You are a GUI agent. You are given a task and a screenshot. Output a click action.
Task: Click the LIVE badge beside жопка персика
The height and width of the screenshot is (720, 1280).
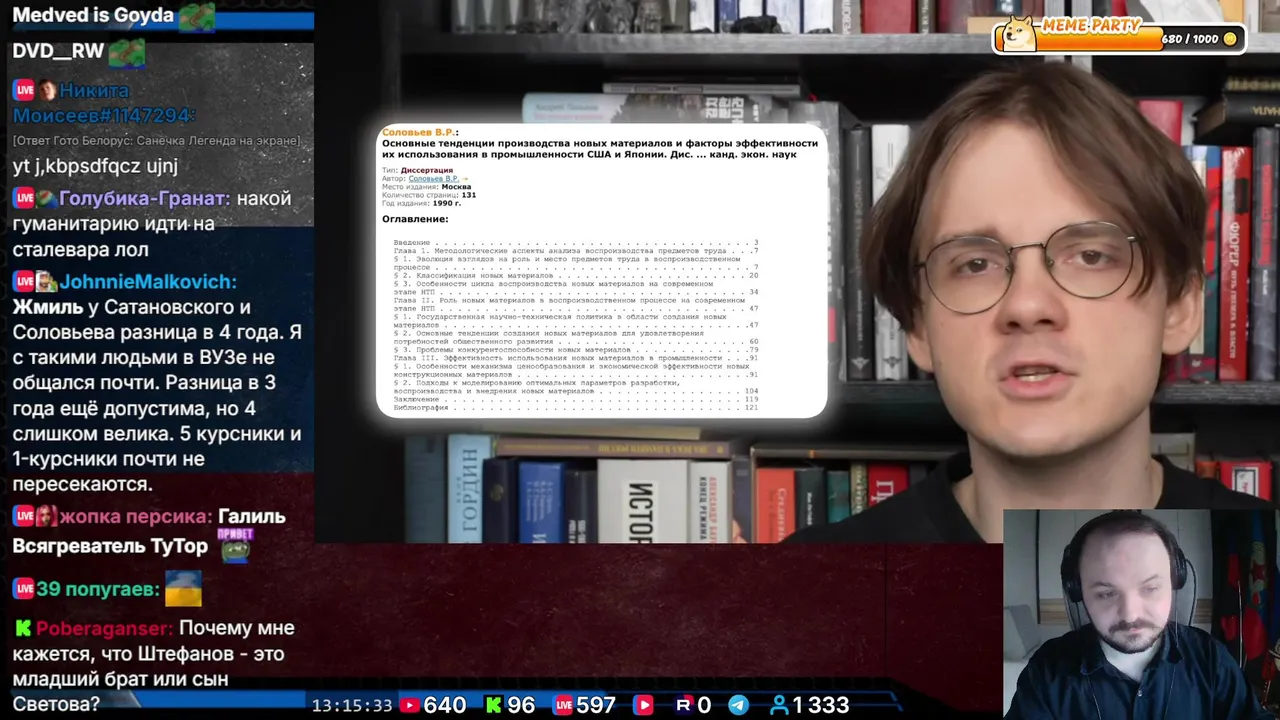point(24,516)
